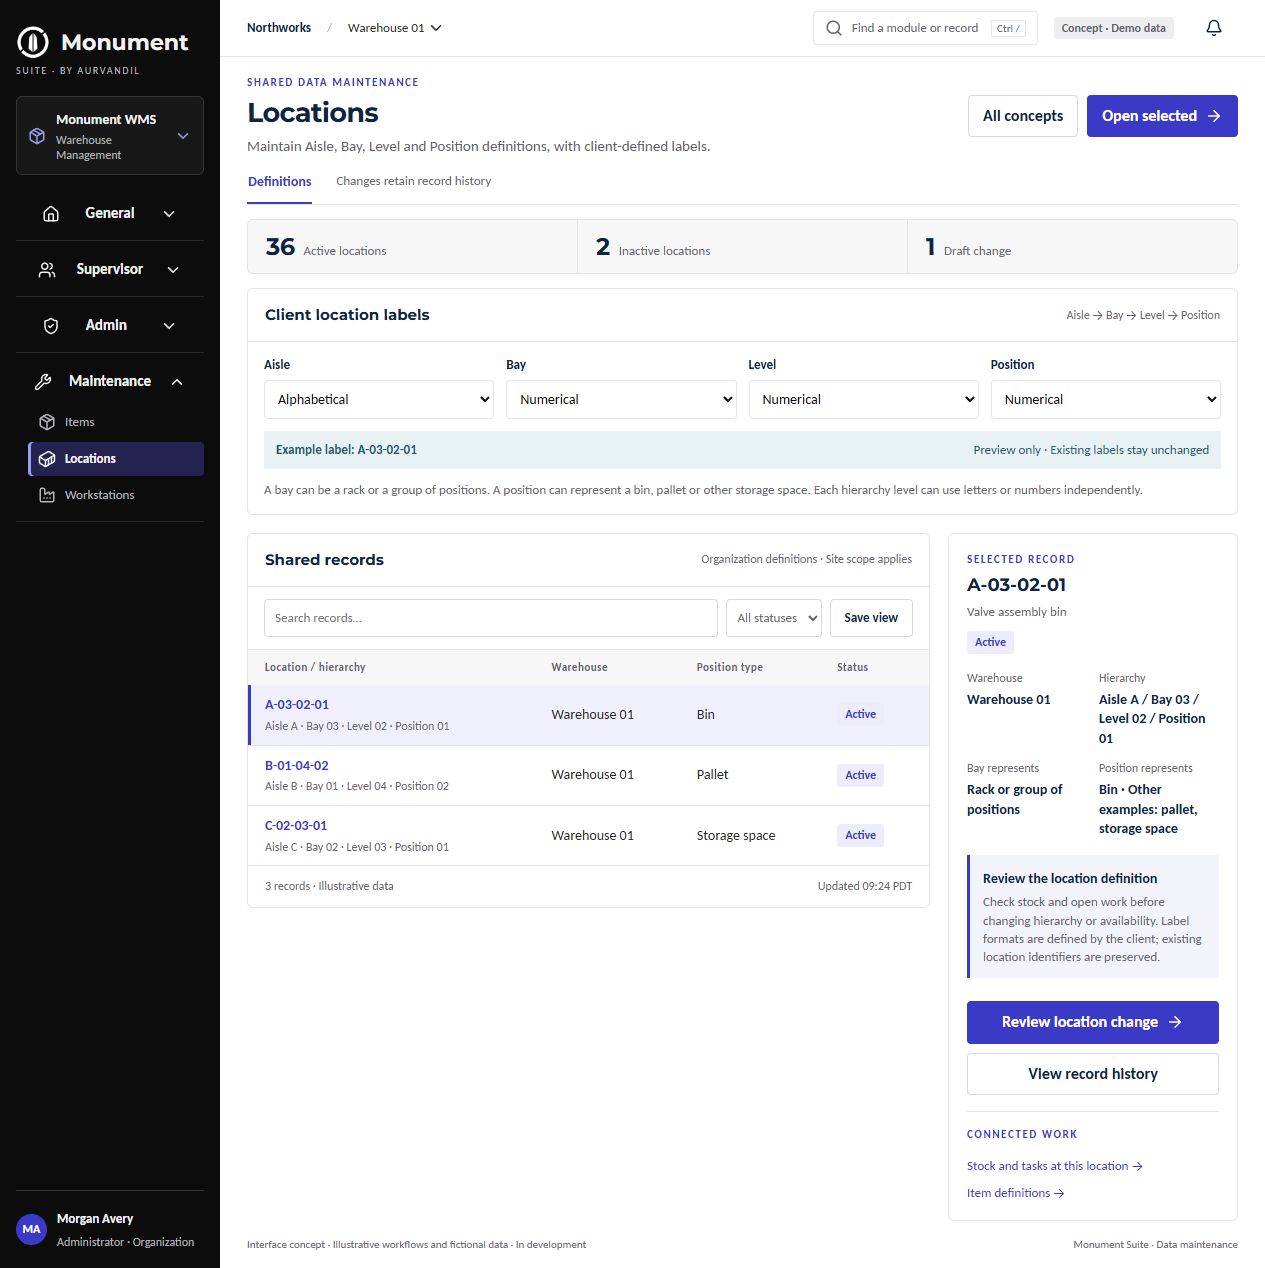Click the Monument logo icon
The width and height of the screenshot is (1265, 1268).
point(33,42)
